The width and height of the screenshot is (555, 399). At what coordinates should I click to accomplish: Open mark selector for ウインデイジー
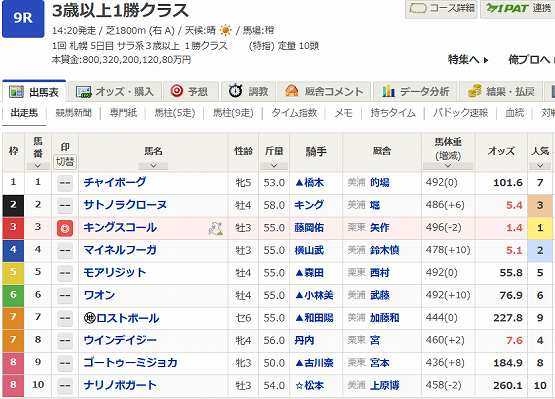pyautogui.click(x=65, y=340)
